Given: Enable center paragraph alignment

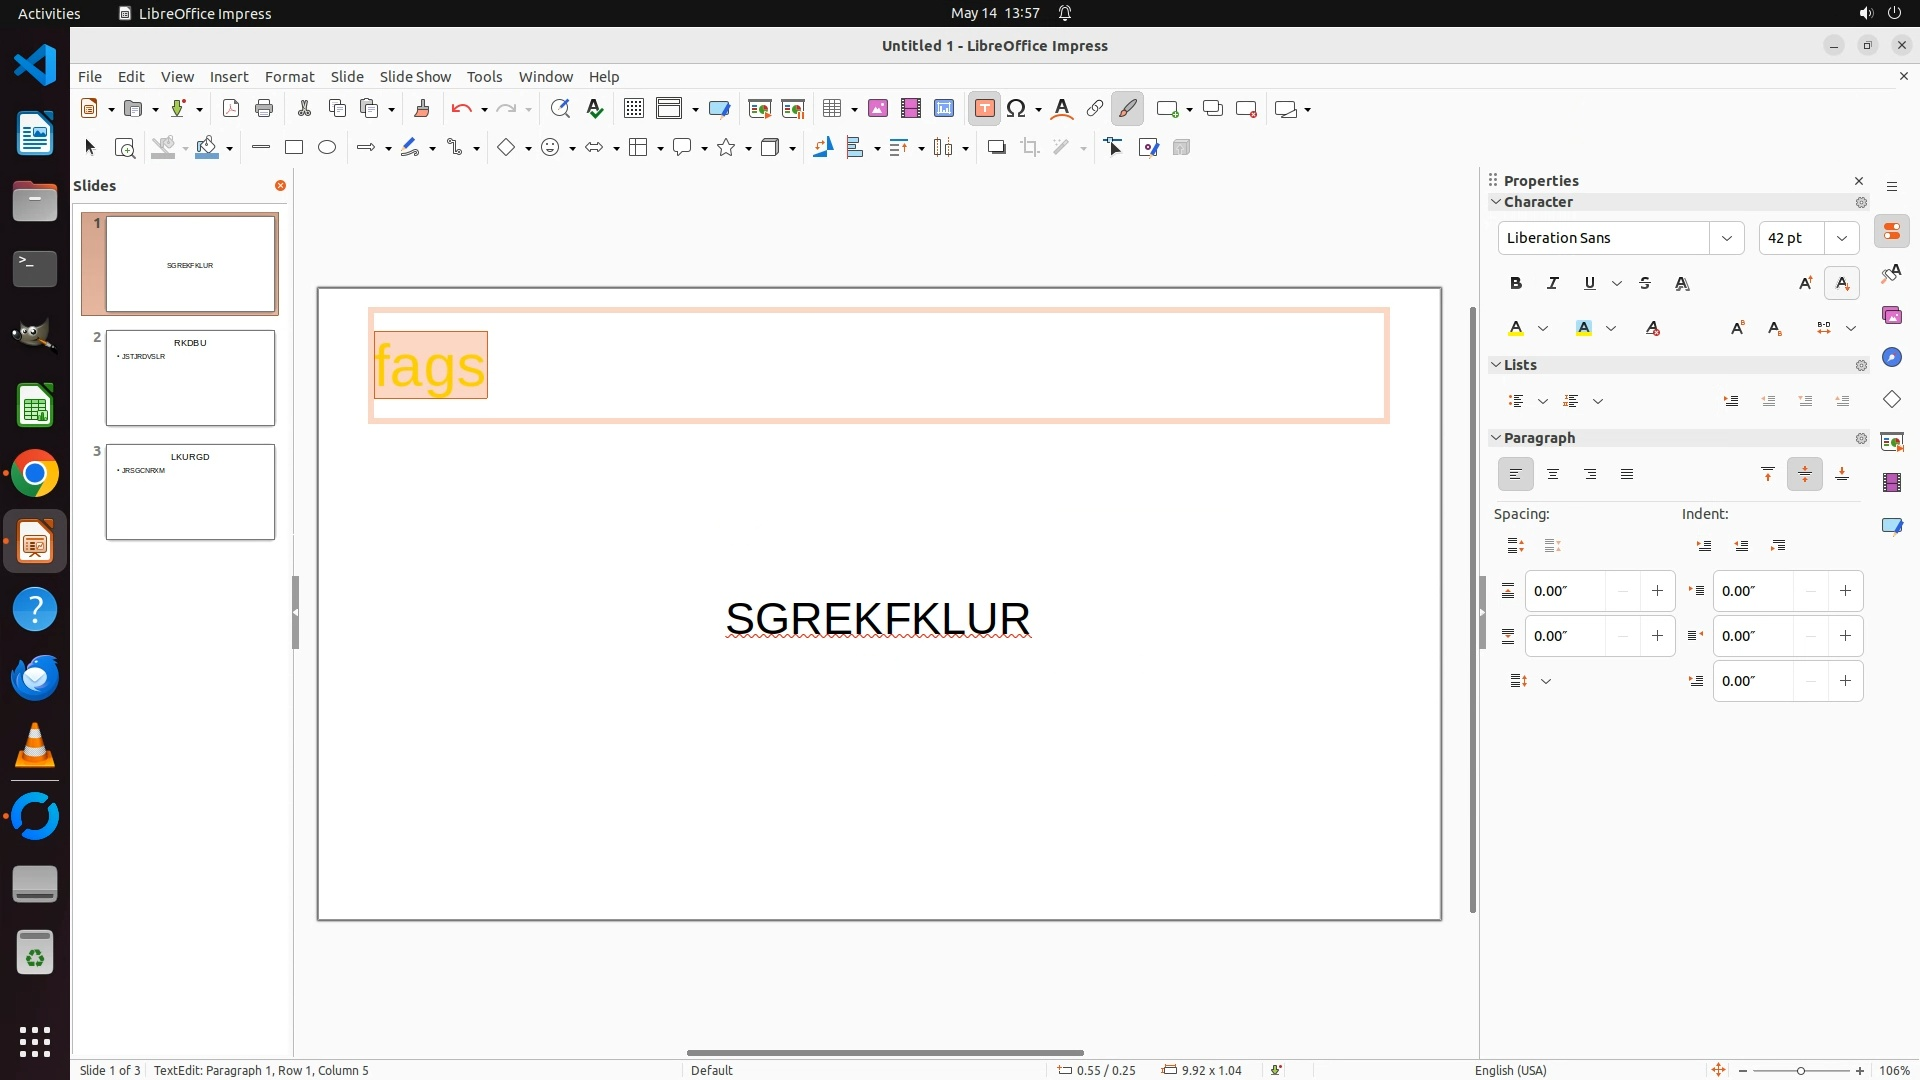Looking at the screenshot, I should coord(1552,475).
